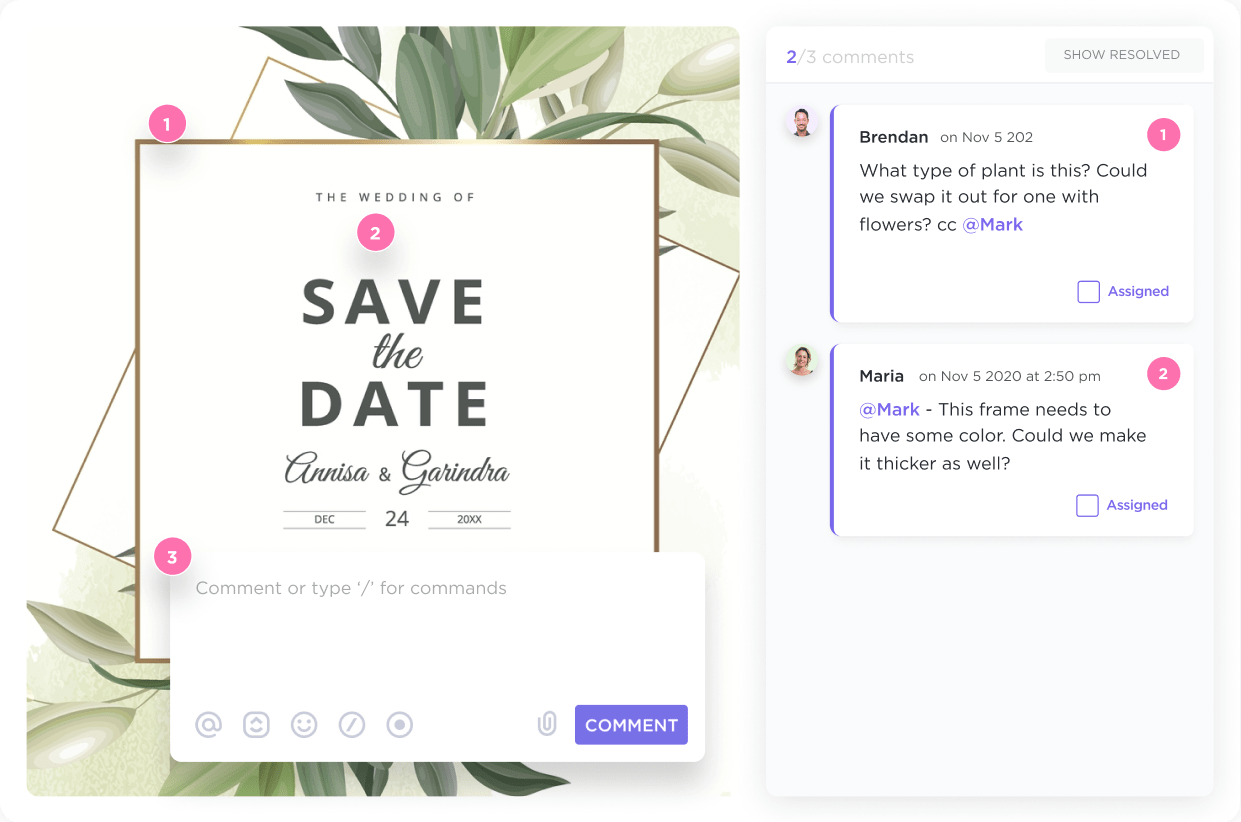Click @Mark mention in Brendan's comment
Screen dimensions: 1241x822
click(x=992, y=224)
